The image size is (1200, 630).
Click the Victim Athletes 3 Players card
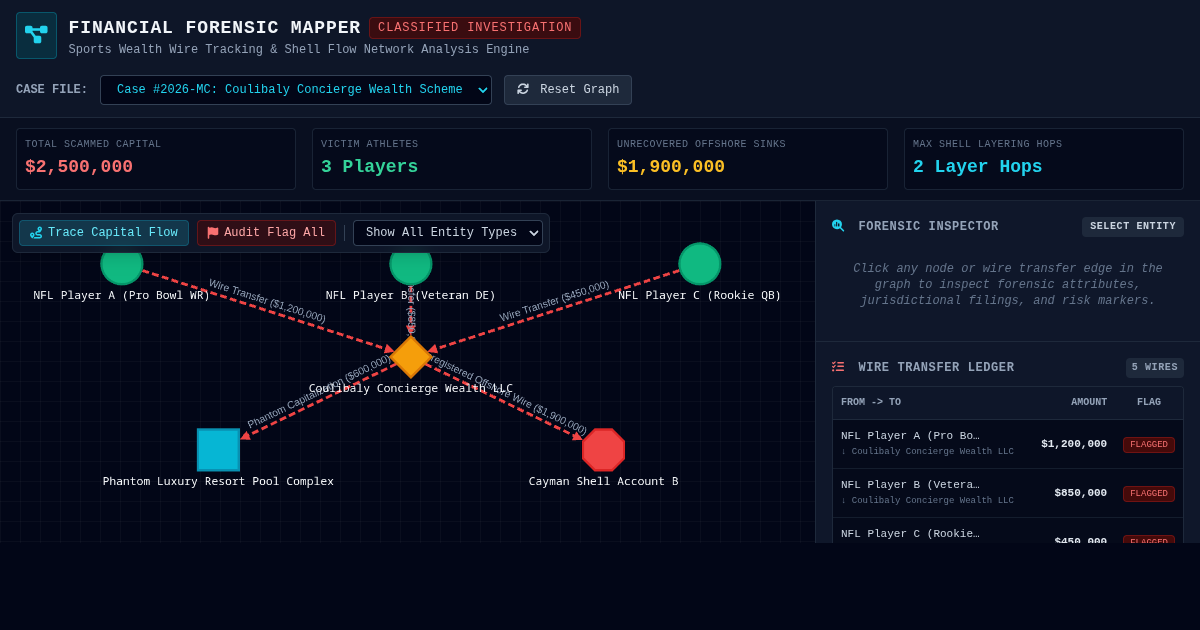click(x=452, y=159)
